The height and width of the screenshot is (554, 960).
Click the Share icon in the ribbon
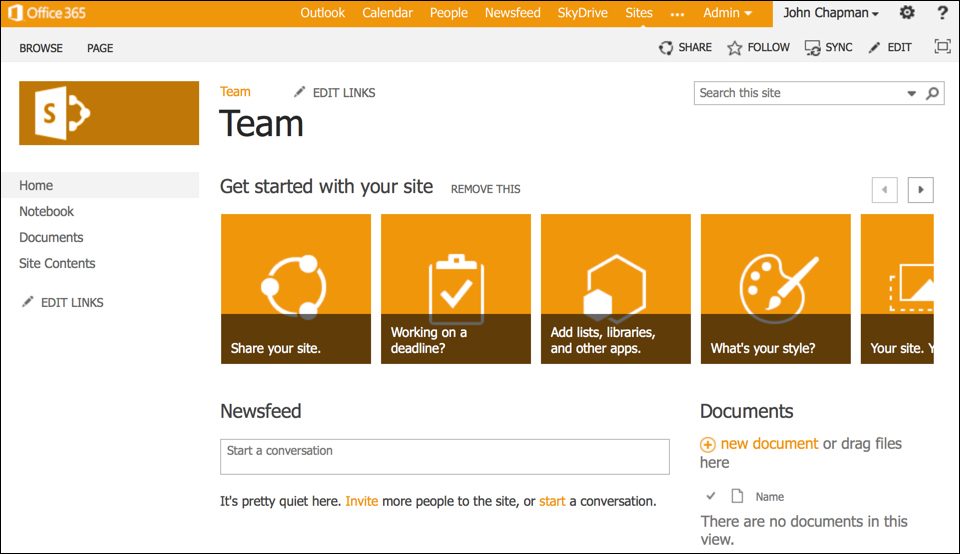click(x=666, y=48)
